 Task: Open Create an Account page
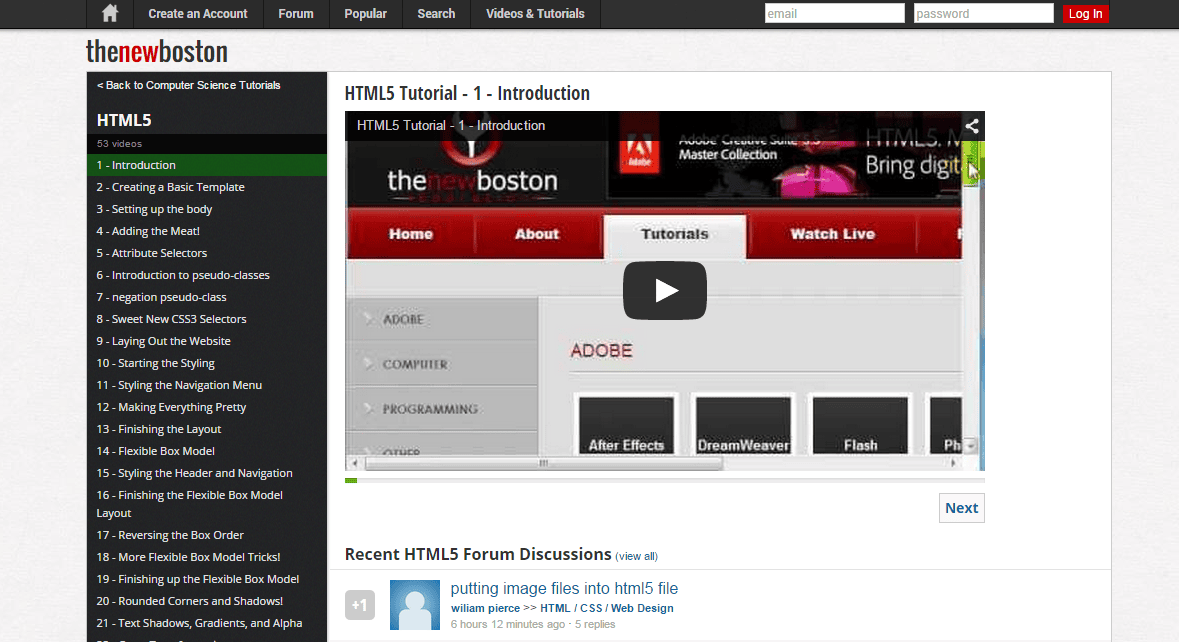(x=198, y=14)
